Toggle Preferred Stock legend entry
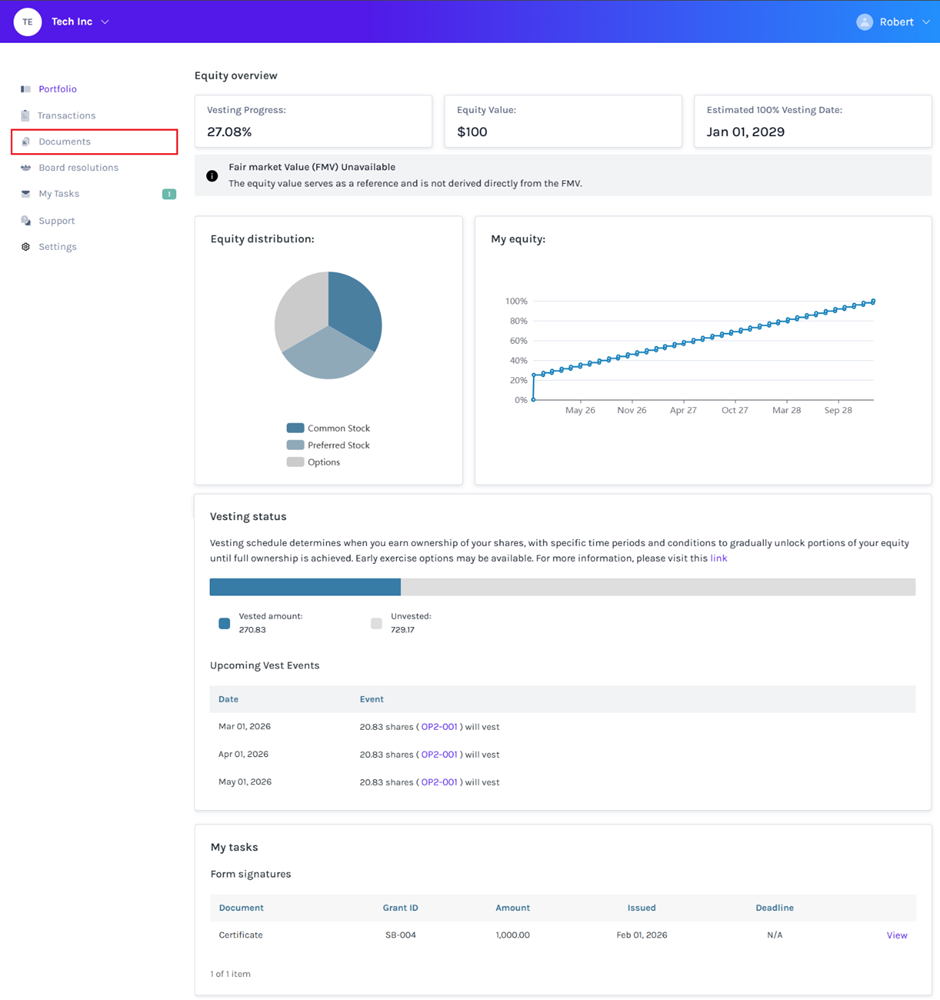 (328, 445)
